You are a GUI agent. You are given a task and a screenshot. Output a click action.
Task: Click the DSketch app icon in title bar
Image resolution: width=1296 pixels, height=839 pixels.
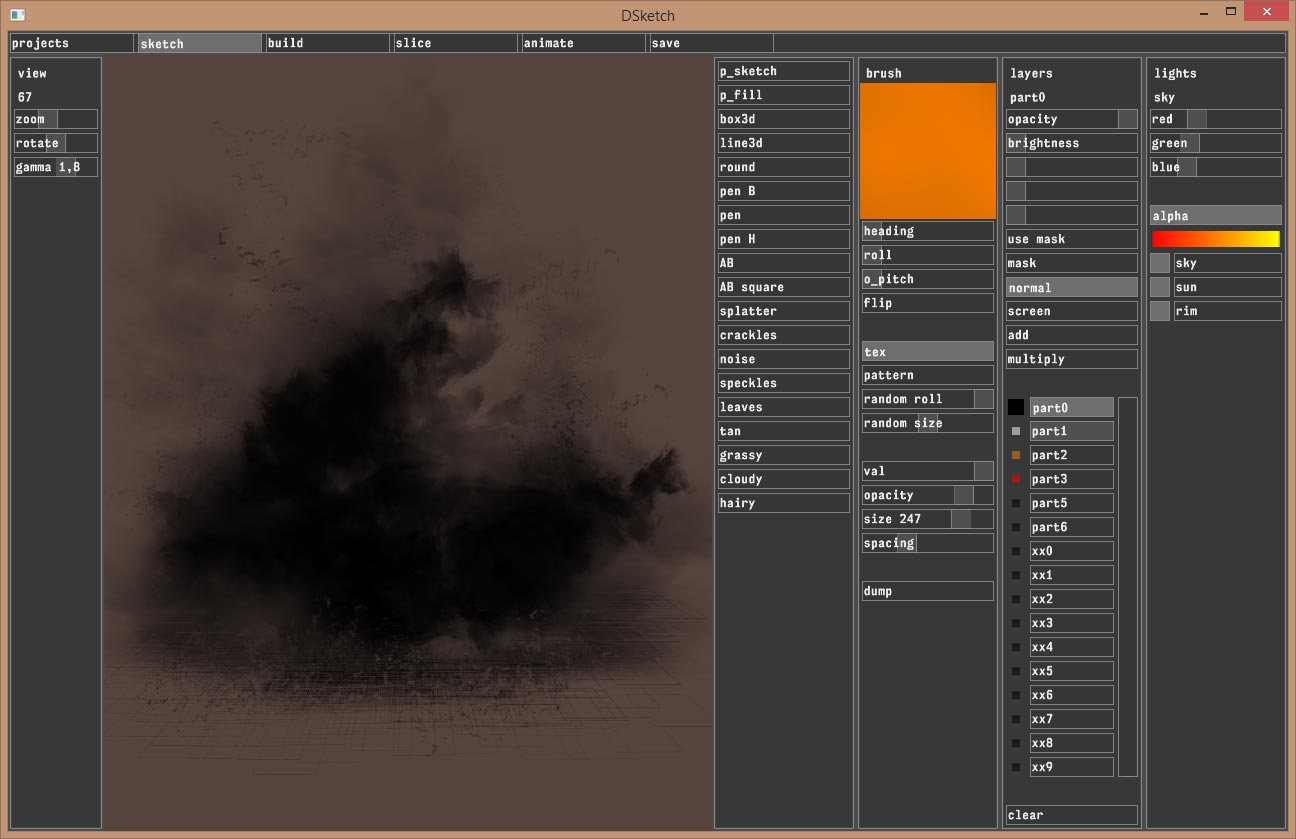tap(17, 14)
